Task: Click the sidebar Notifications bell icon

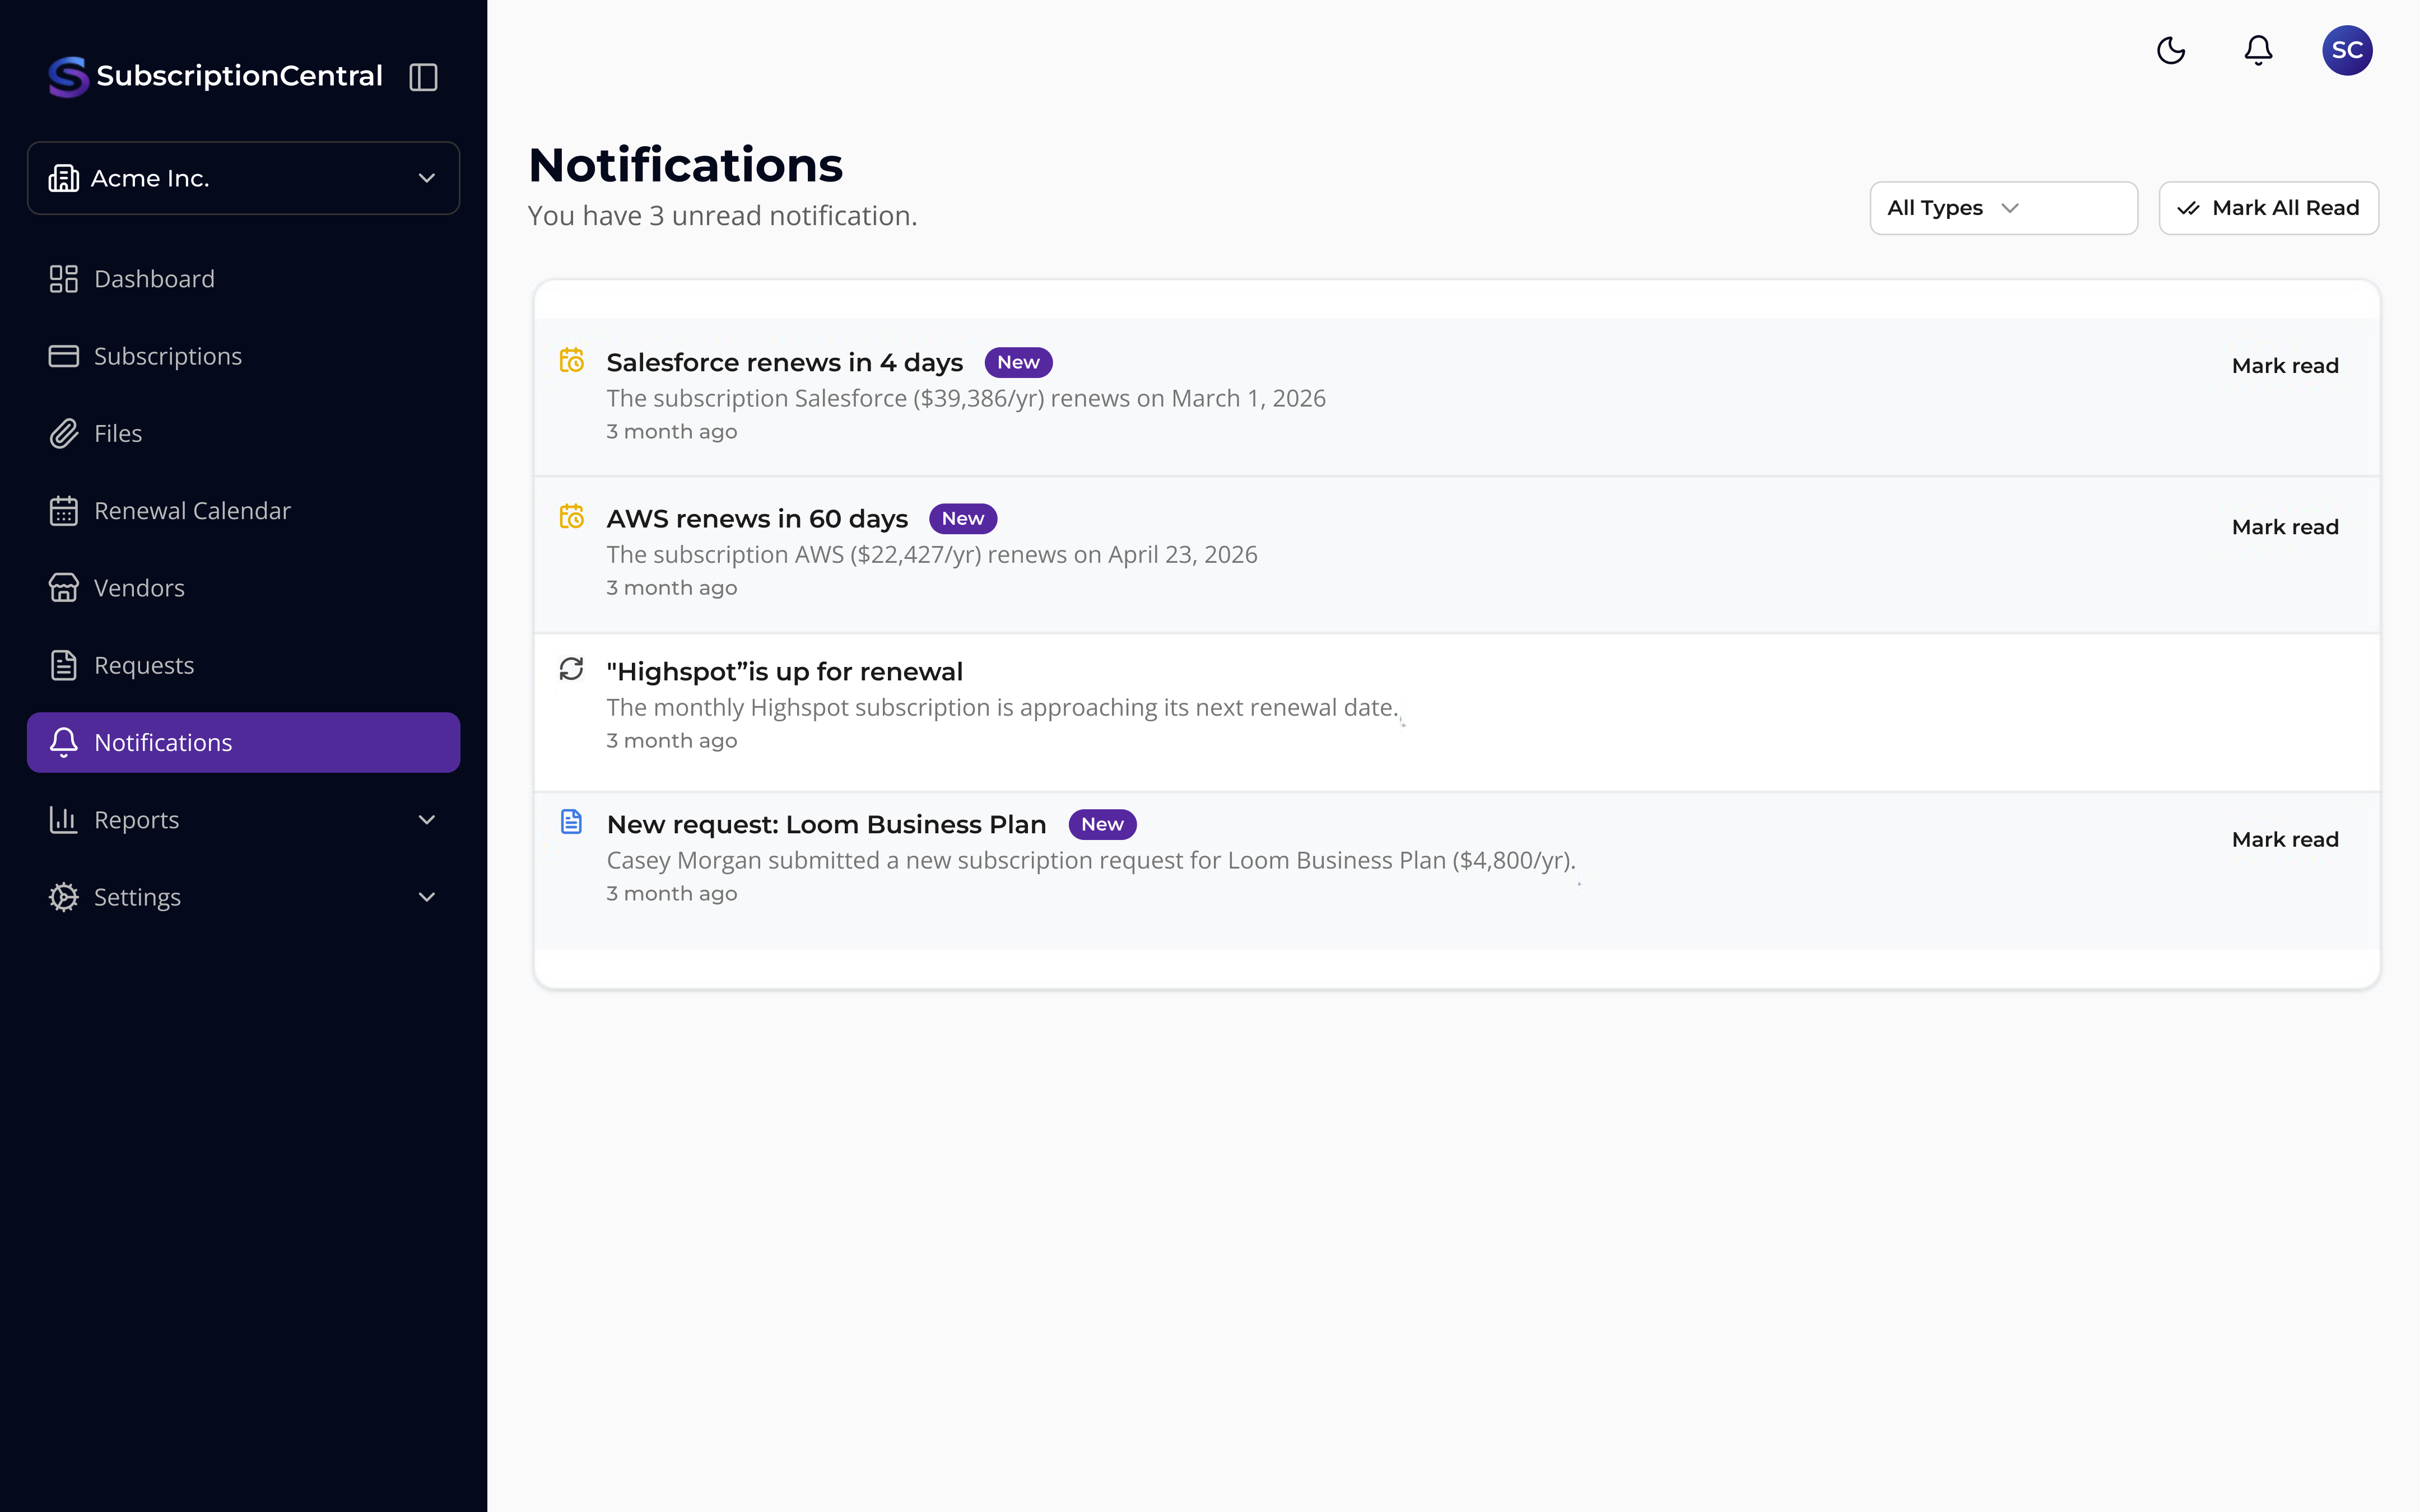Action: coord(64,742)
